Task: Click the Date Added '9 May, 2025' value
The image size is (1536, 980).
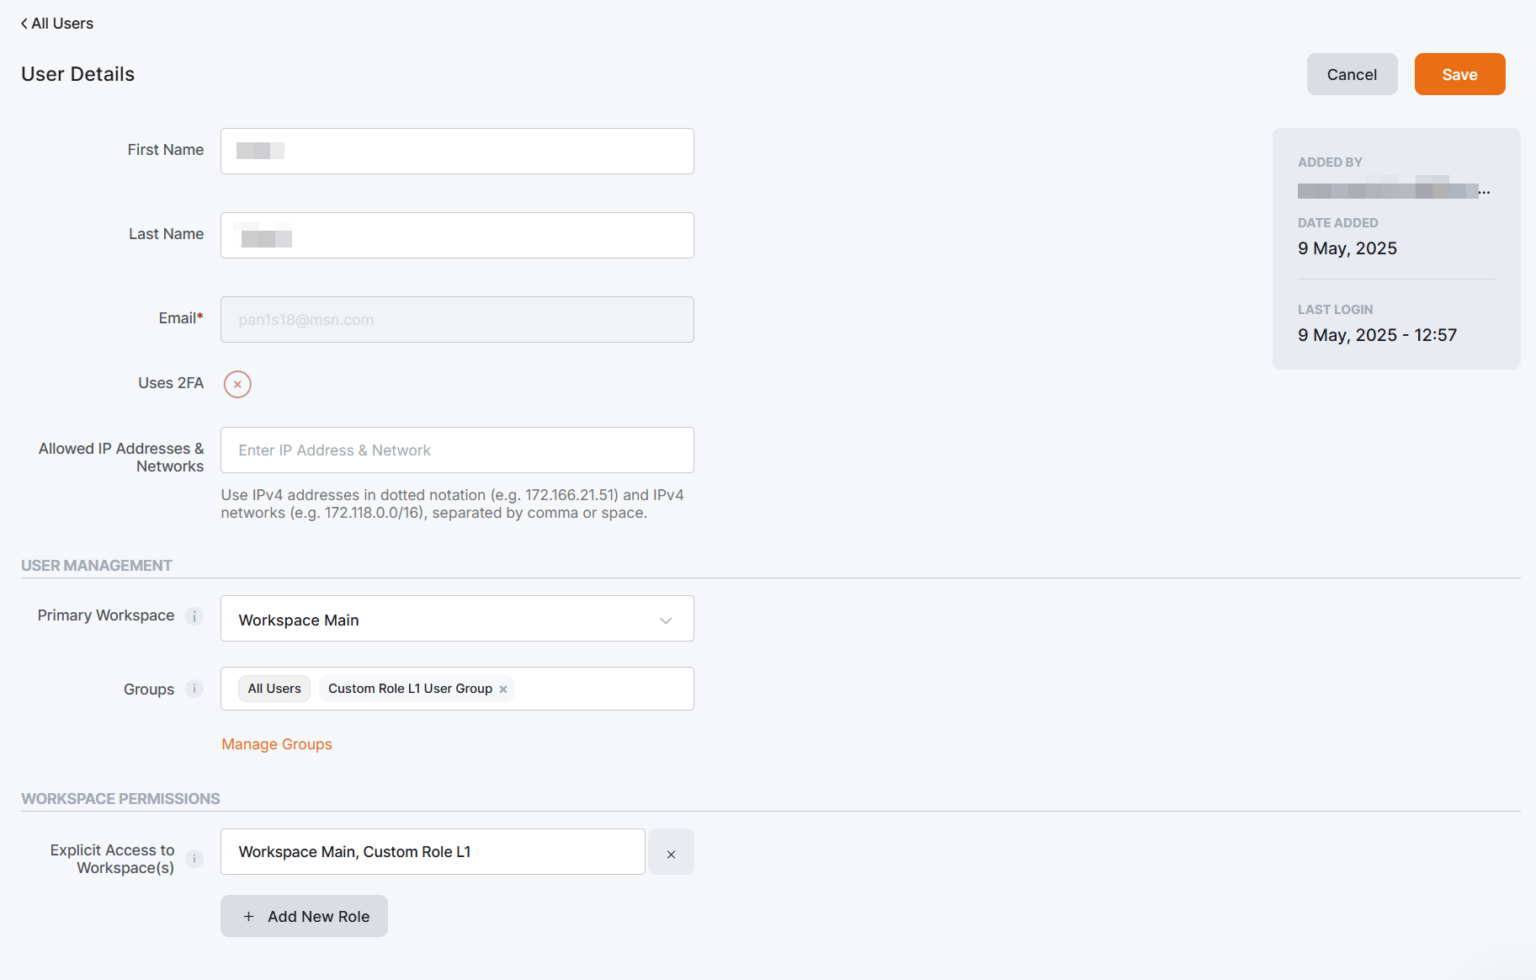Action: pyautogui.click(x=1347, y=248)
